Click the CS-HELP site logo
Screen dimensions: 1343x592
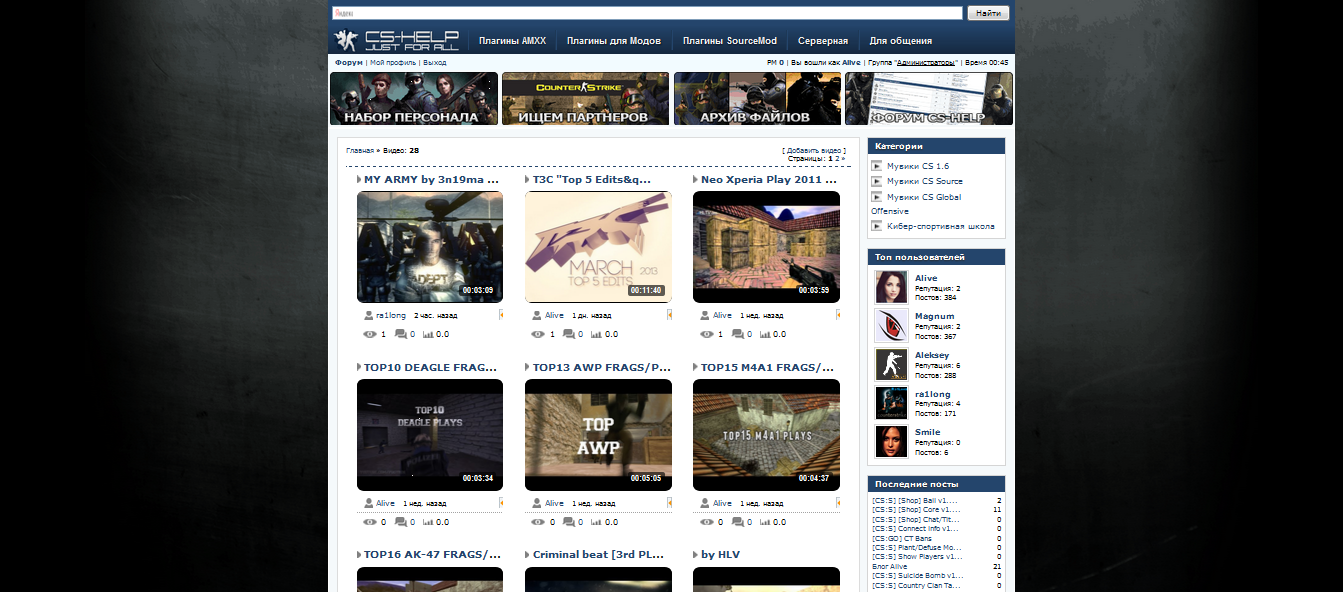pos(396,41)
